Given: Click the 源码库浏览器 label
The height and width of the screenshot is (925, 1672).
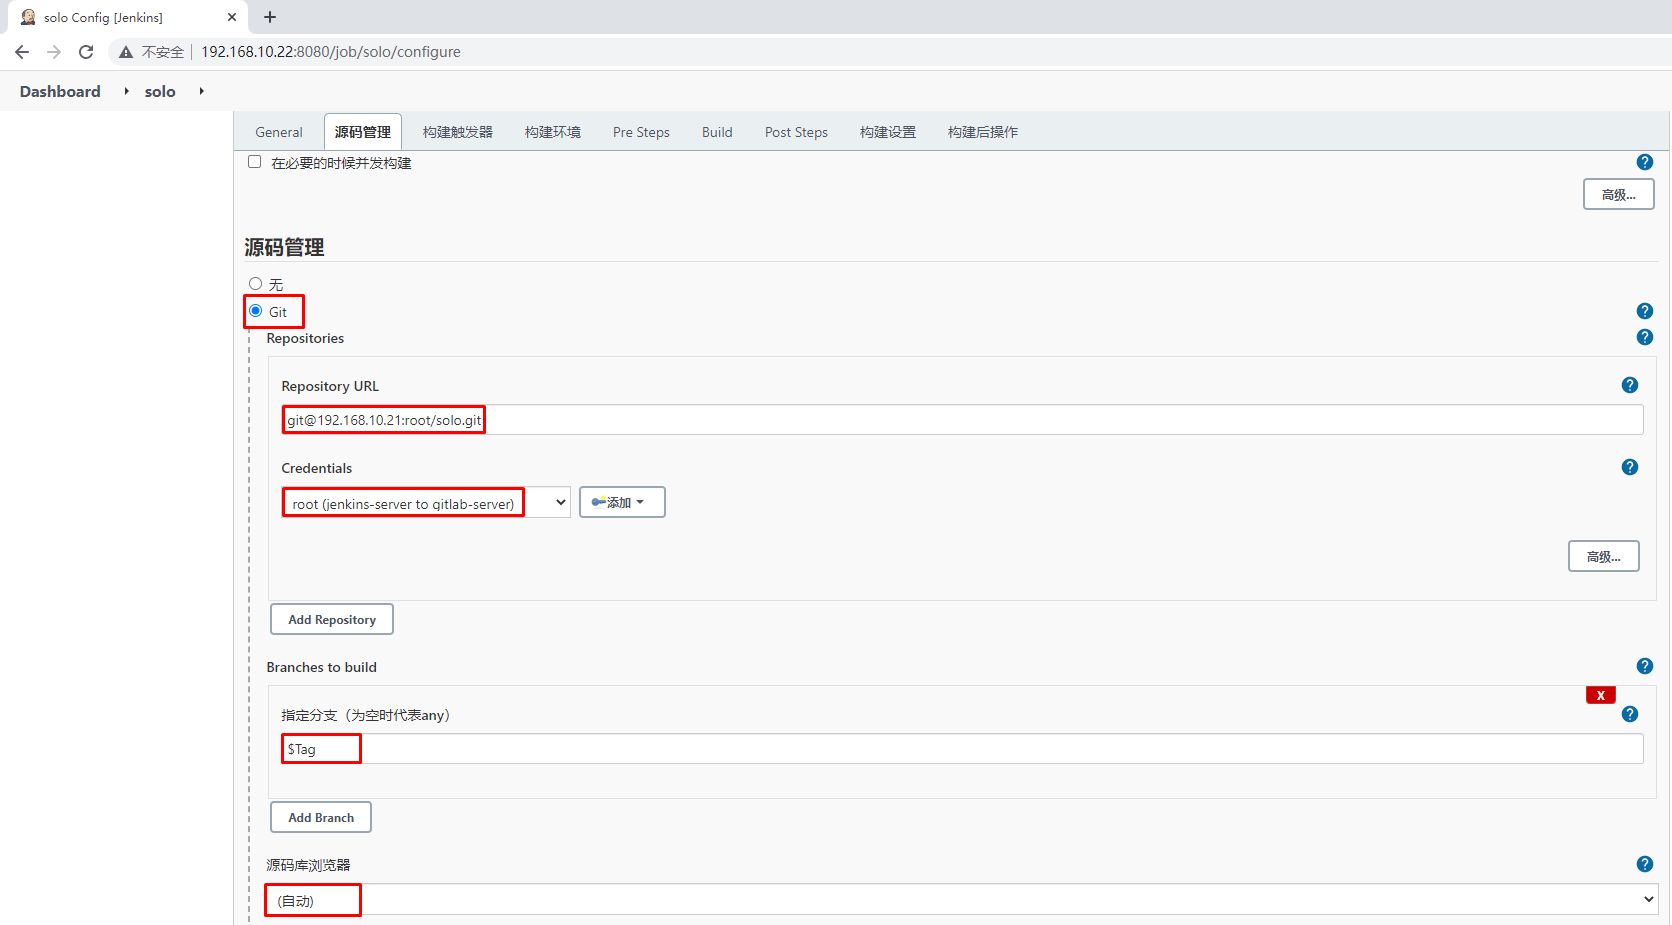Looking at the screenshot, I should coord(308,865).
